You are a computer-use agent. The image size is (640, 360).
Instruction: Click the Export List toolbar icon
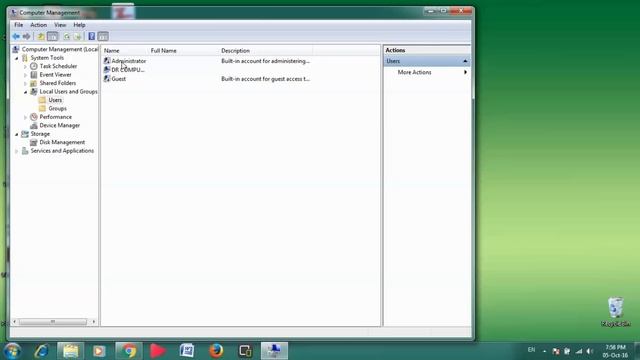77,36
